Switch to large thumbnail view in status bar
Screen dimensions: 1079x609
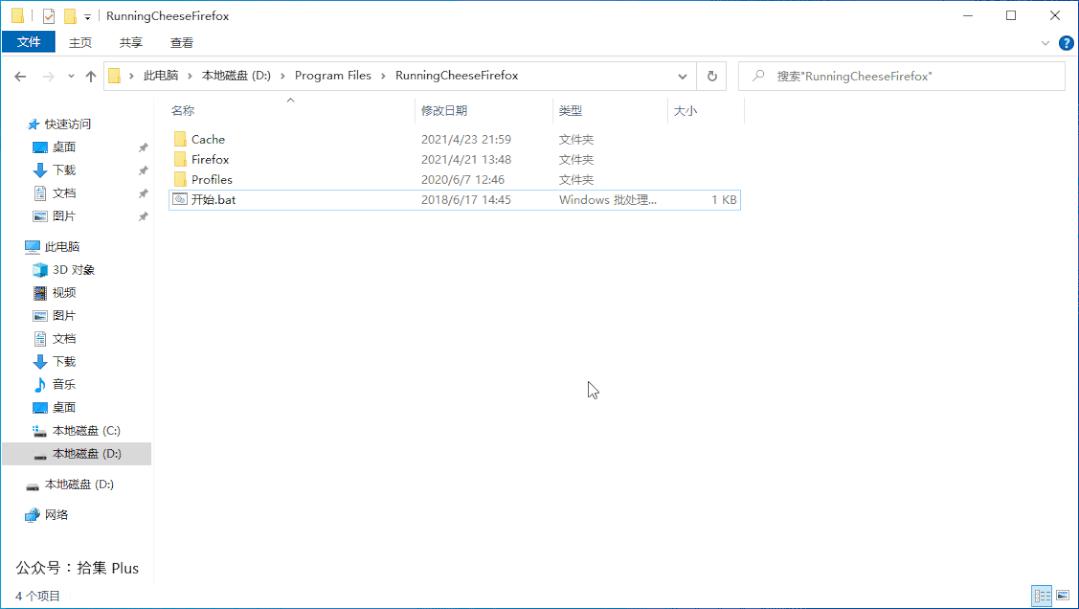[1063, 596]
